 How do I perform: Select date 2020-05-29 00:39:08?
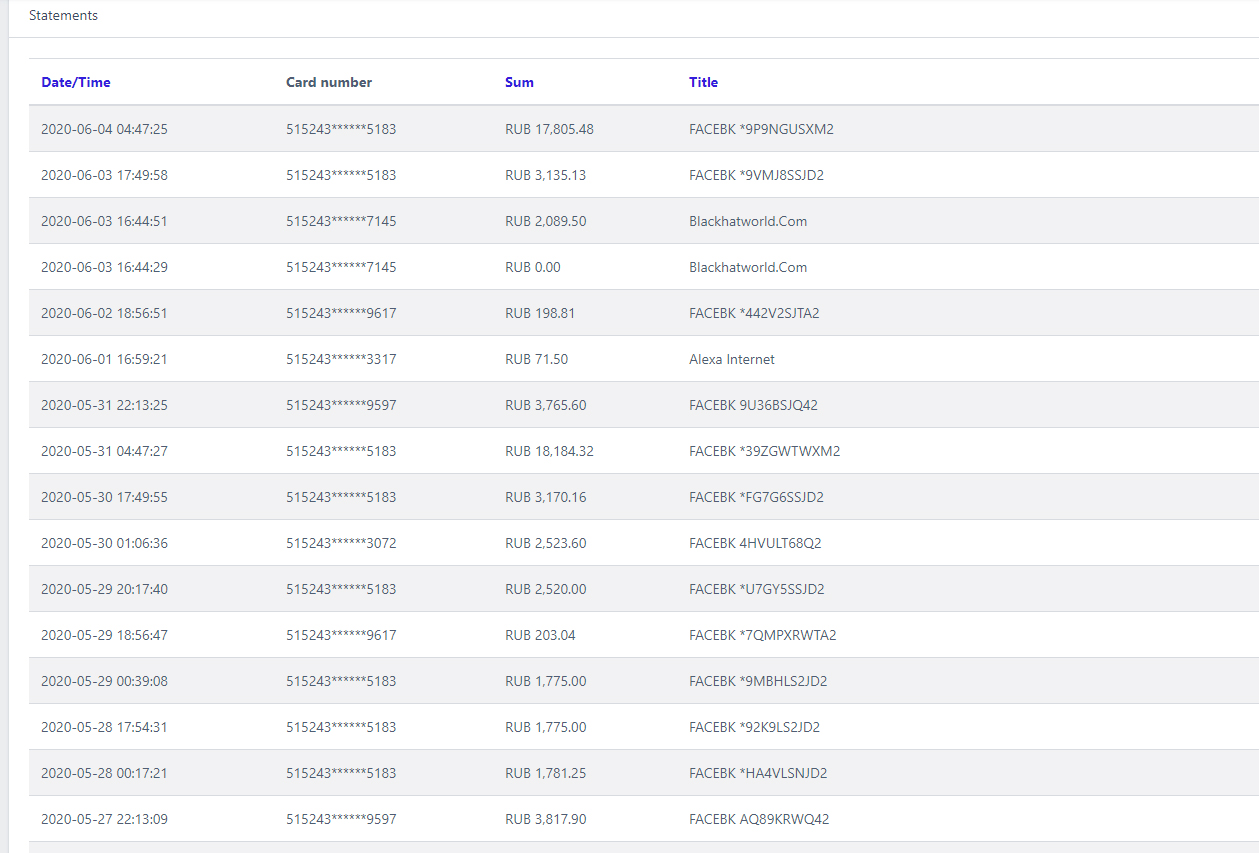click(x=104, y=681)
